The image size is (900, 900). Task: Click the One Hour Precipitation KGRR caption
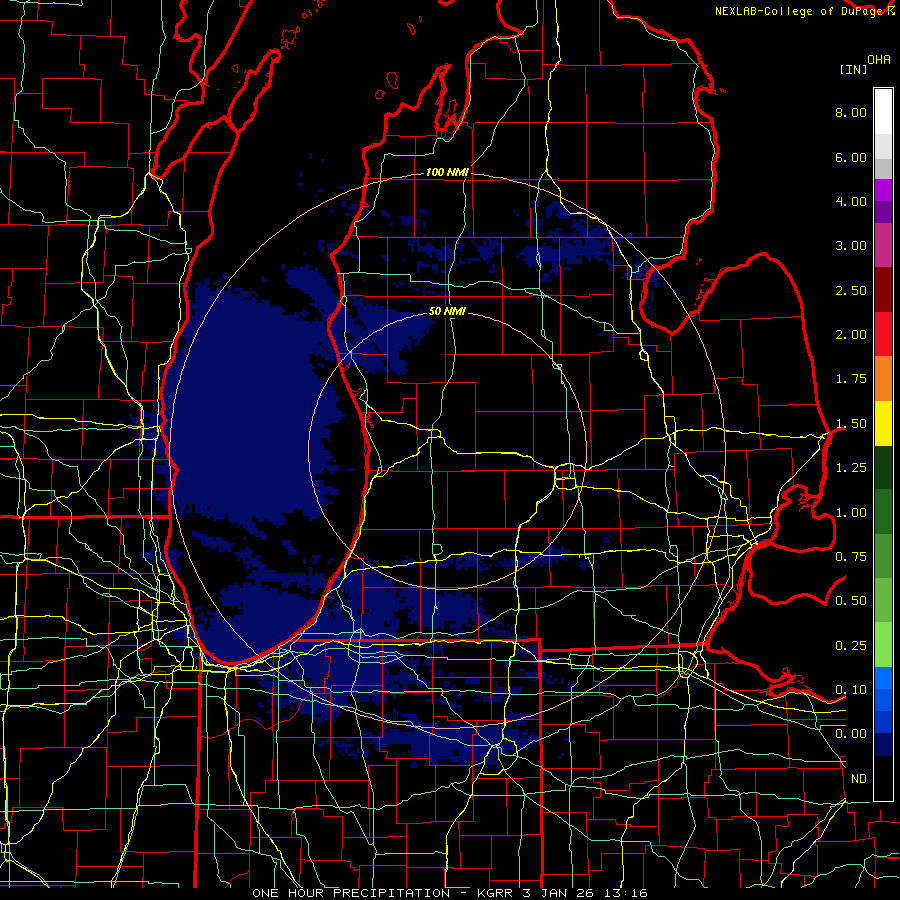pos(450,893)
